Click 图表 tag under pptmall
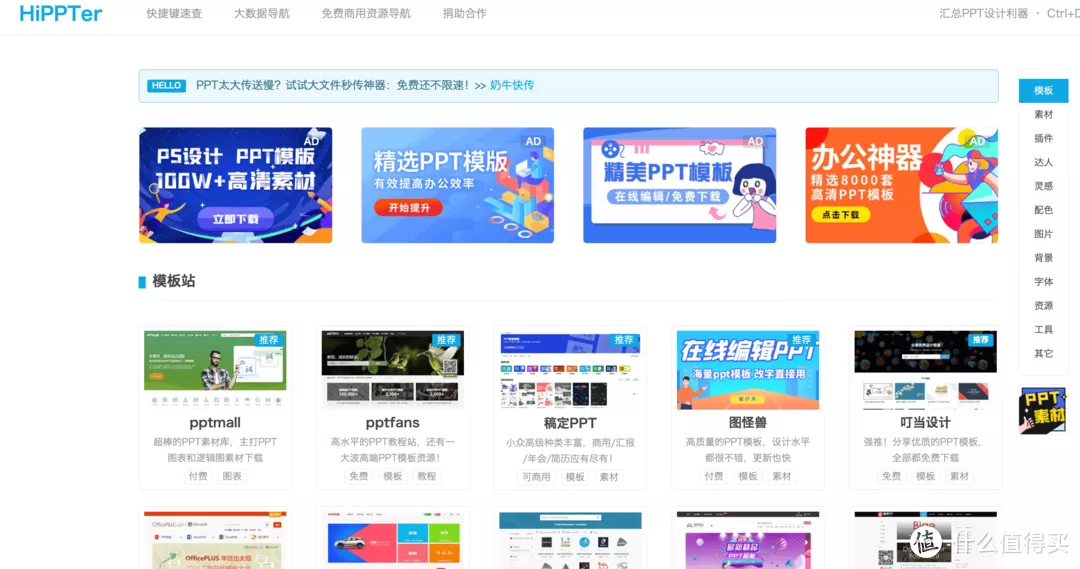This screenshot has width=1080, height=569. point(232,476)
